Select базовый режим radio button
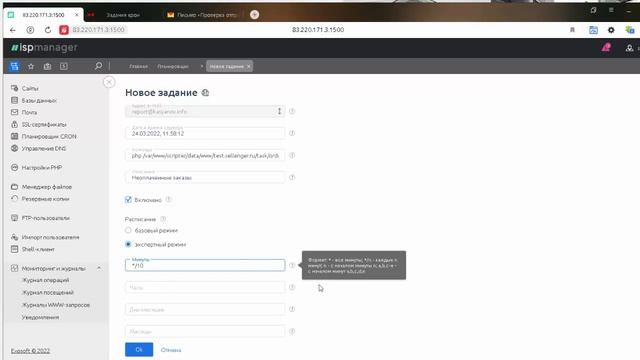Screen dimensions: 640x360 [x=128, y=230]
